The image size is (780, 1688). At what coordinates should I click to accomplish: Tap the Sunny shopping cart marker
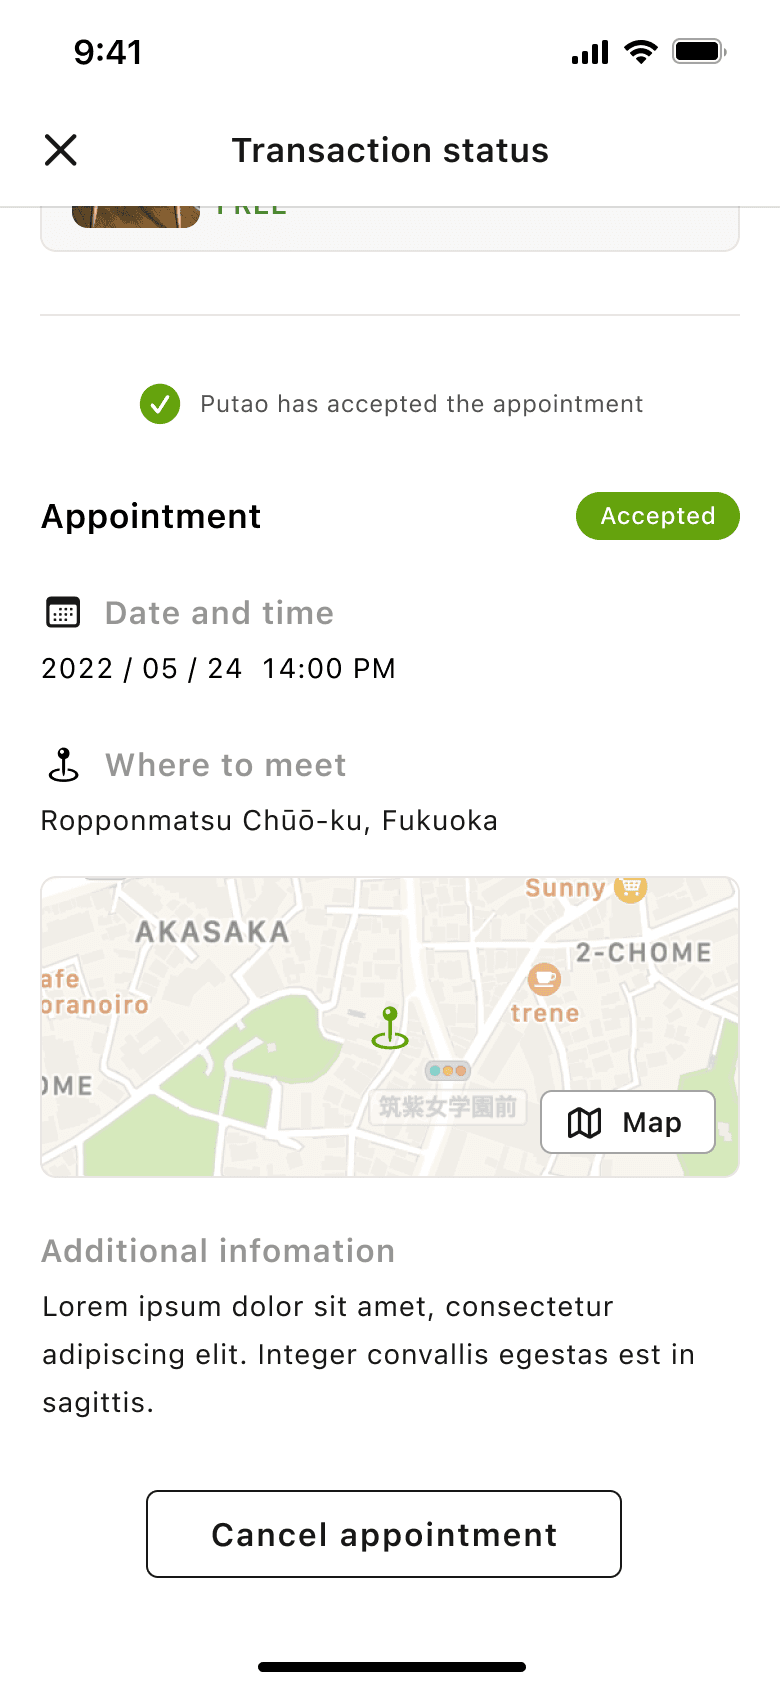(x=630, y=887)
